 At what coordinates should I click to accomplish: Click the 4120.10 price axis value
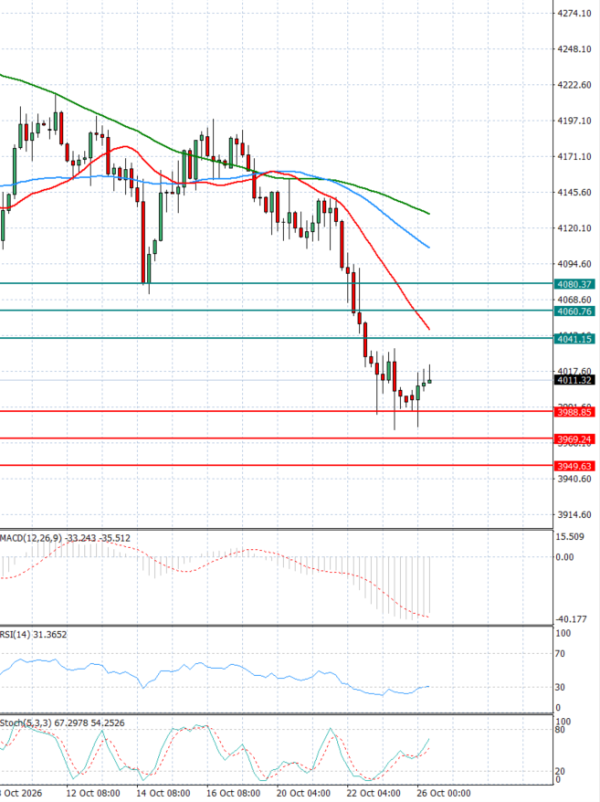point(574,228)
